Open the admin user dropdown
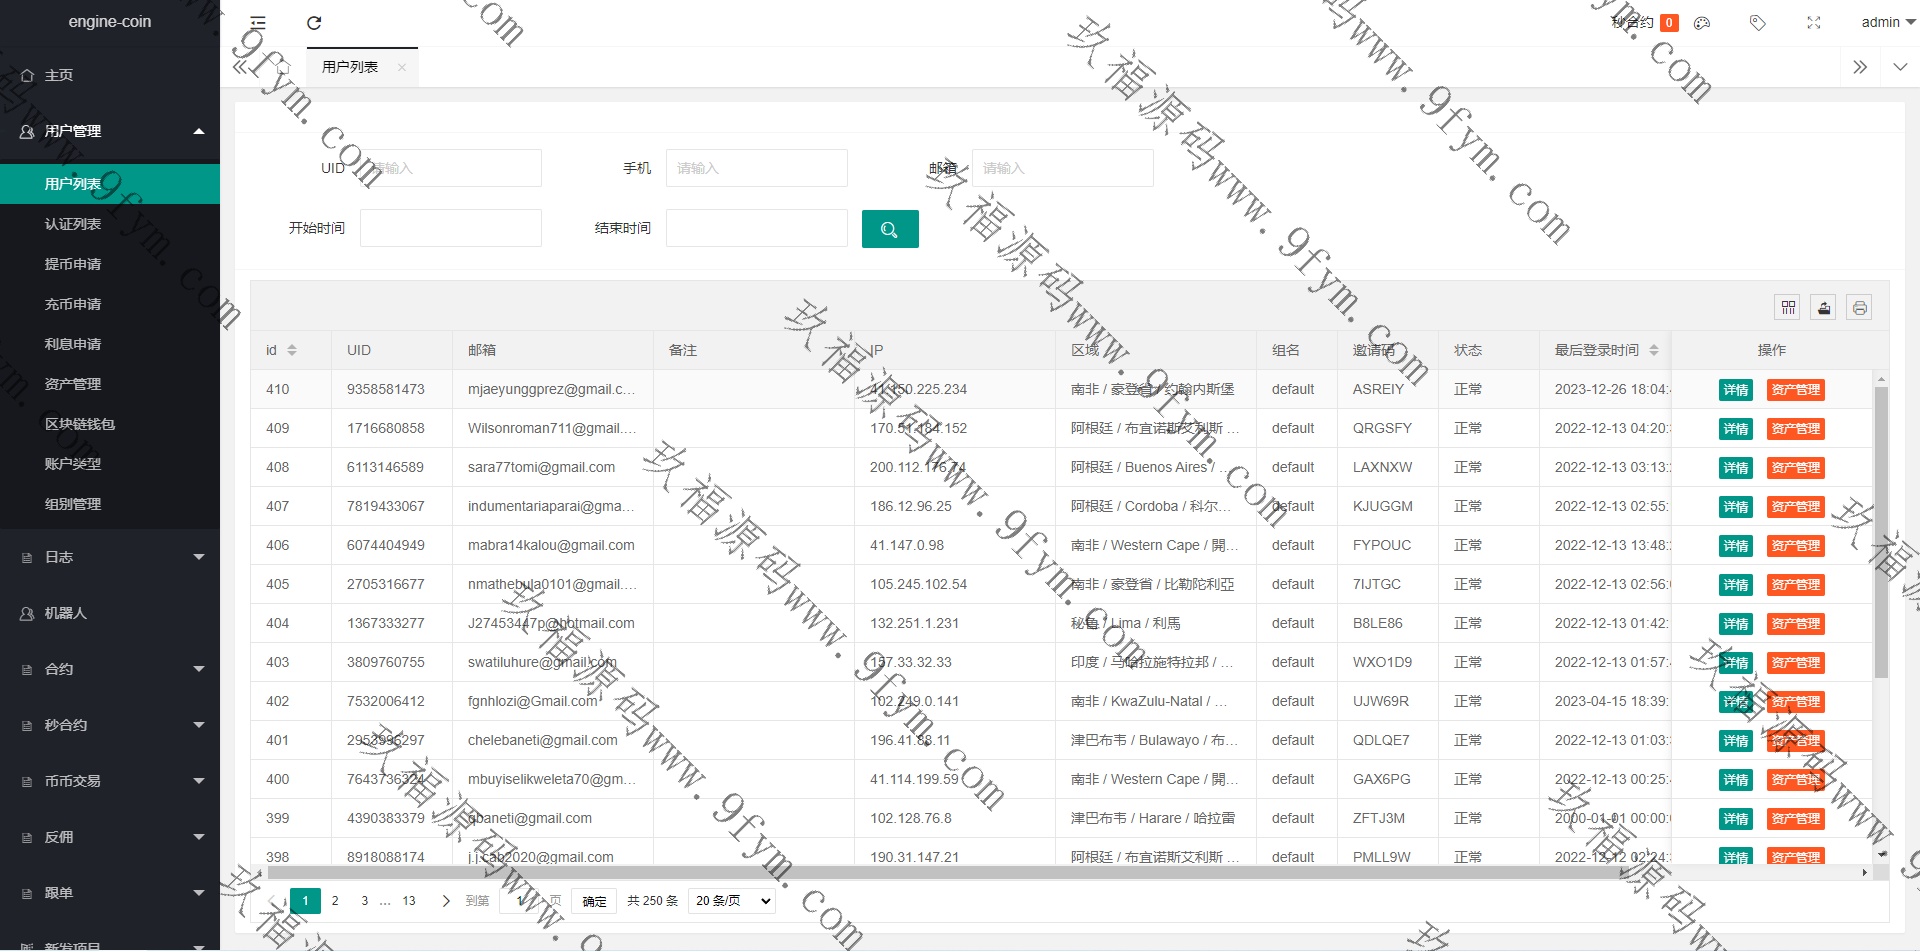Screen dimensions: 1920x951 1887,22
